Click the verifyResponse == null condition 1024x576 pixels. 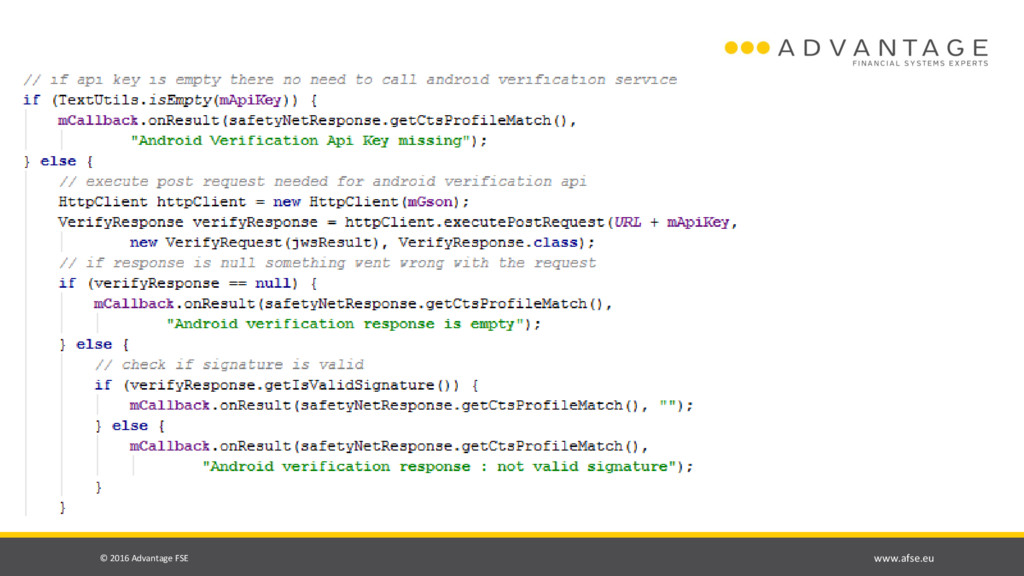(188, 283)
